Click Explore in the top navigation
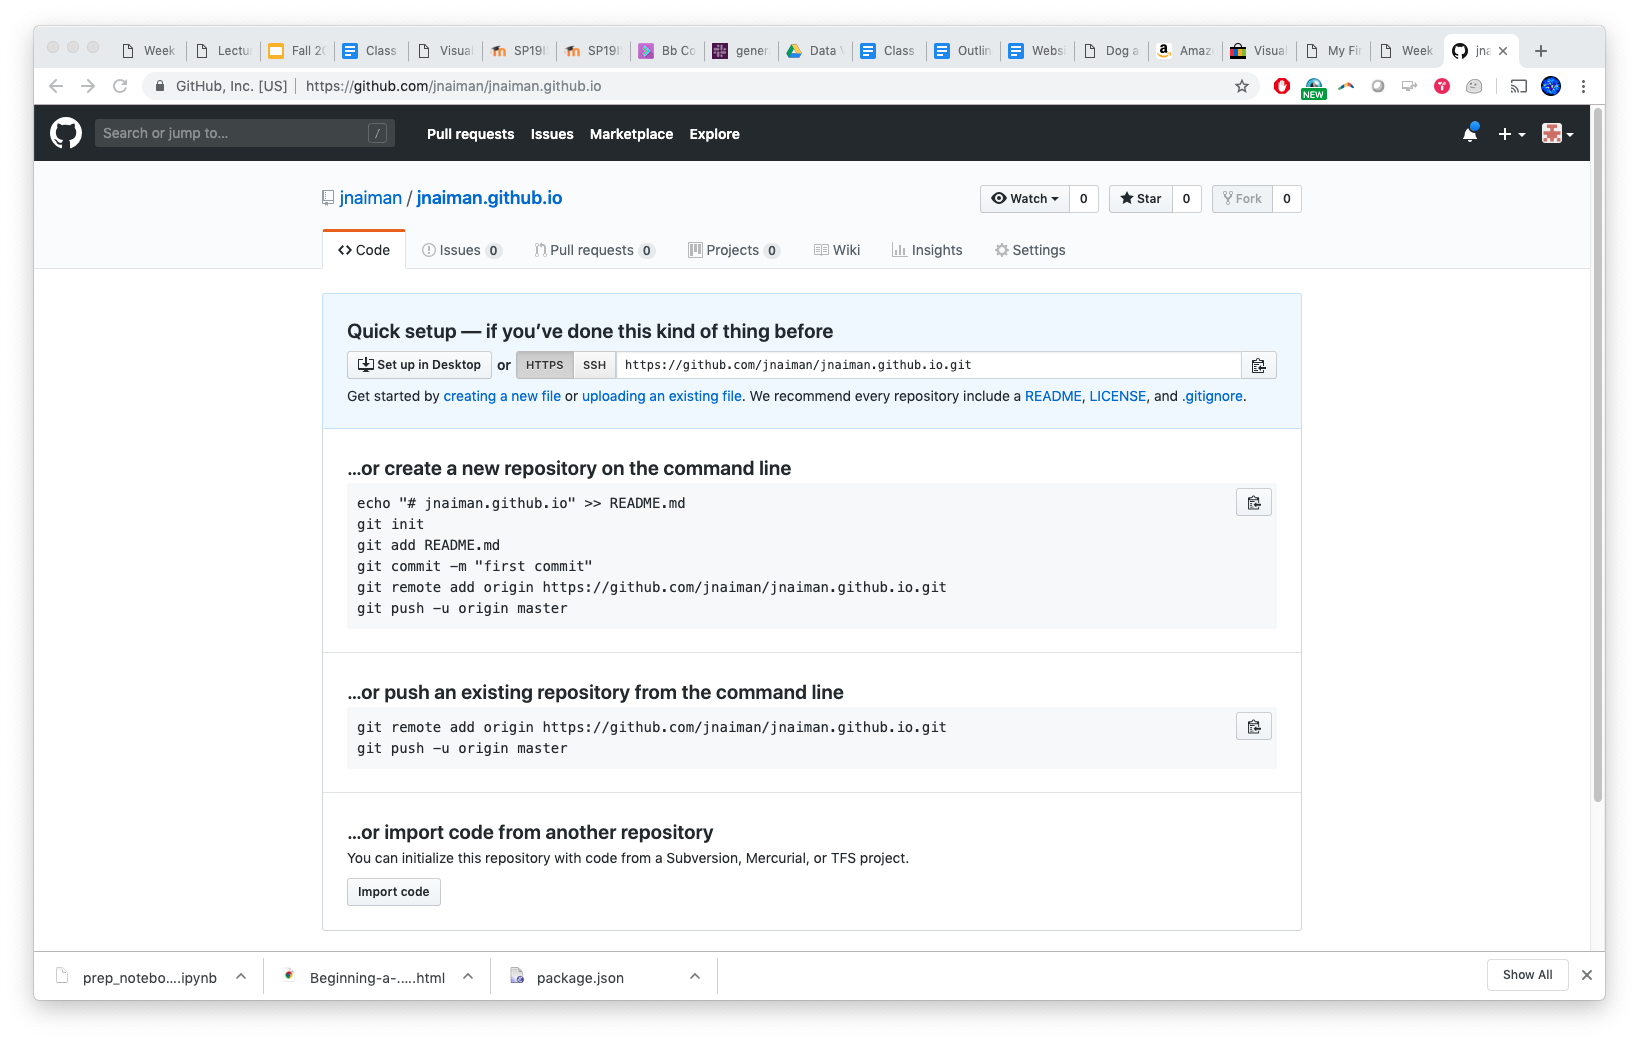 [x=714, y=134]
